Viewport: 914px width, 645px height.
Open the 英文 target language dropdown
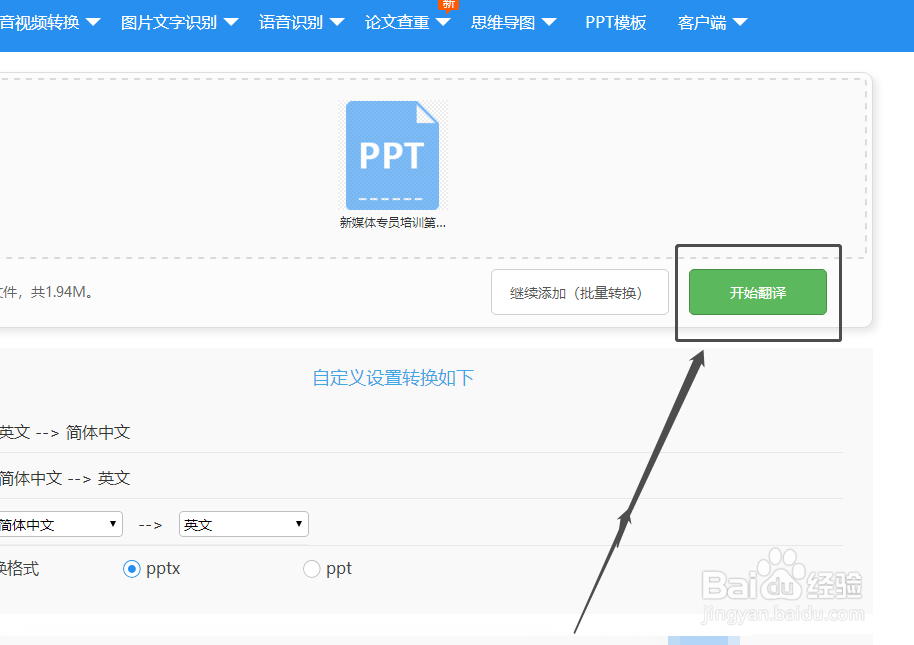[x=243, y=523]
